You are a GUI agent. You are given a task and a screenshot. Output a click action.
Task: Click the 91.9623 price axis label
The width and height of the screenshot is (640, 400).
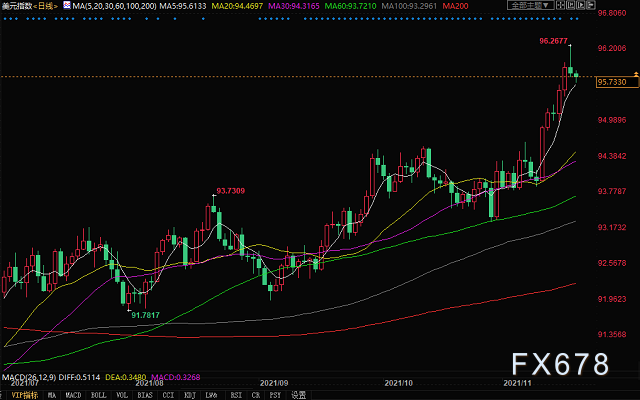click(612, 299)
